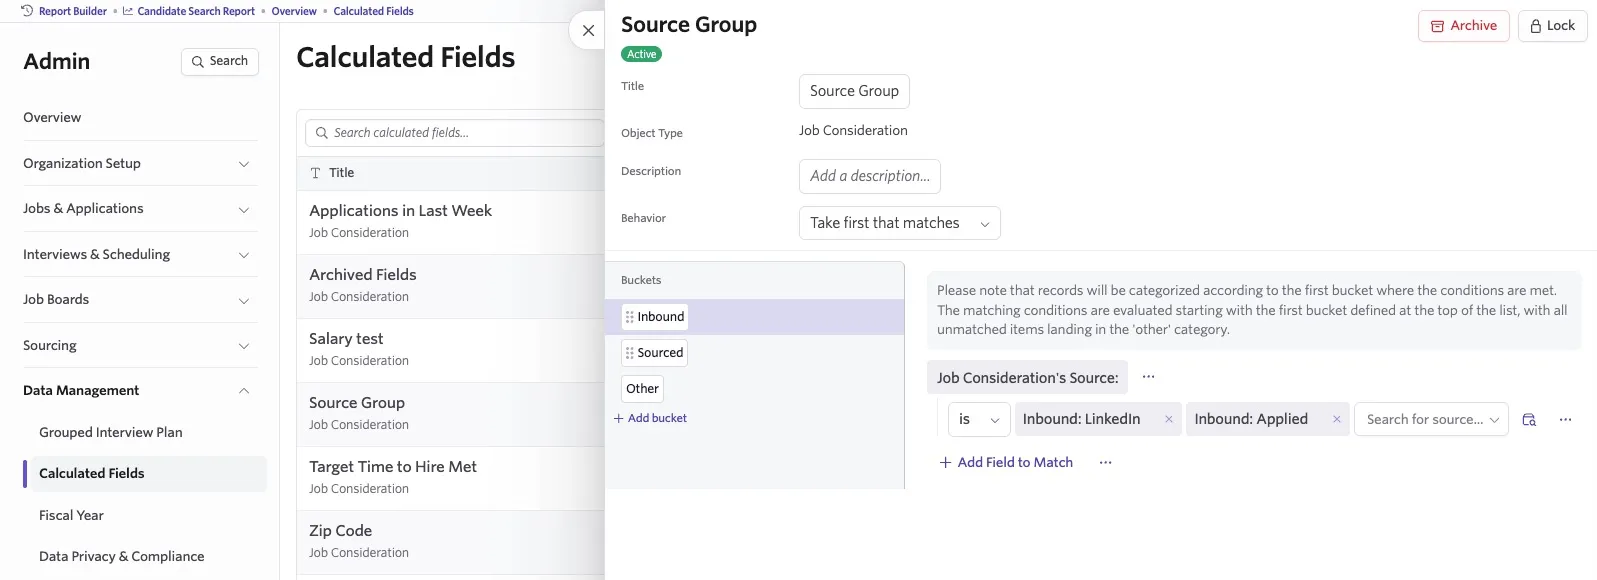The image size is (1597, 580).
Task: Open the Search for source dropdown
Action: [1431, 419]
